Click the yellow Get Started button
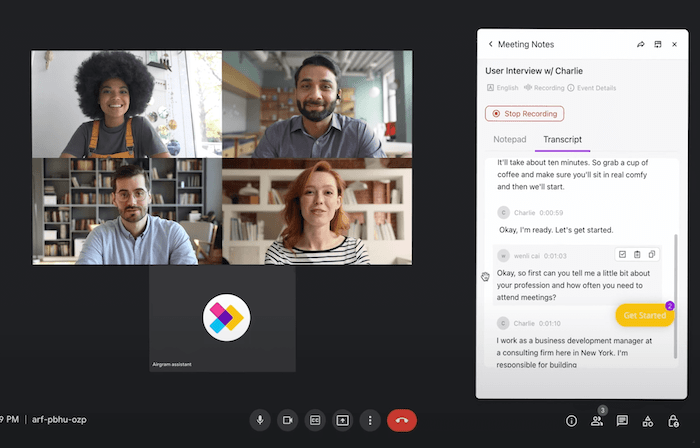Screen dimensions: 700x448 [645, 315]
